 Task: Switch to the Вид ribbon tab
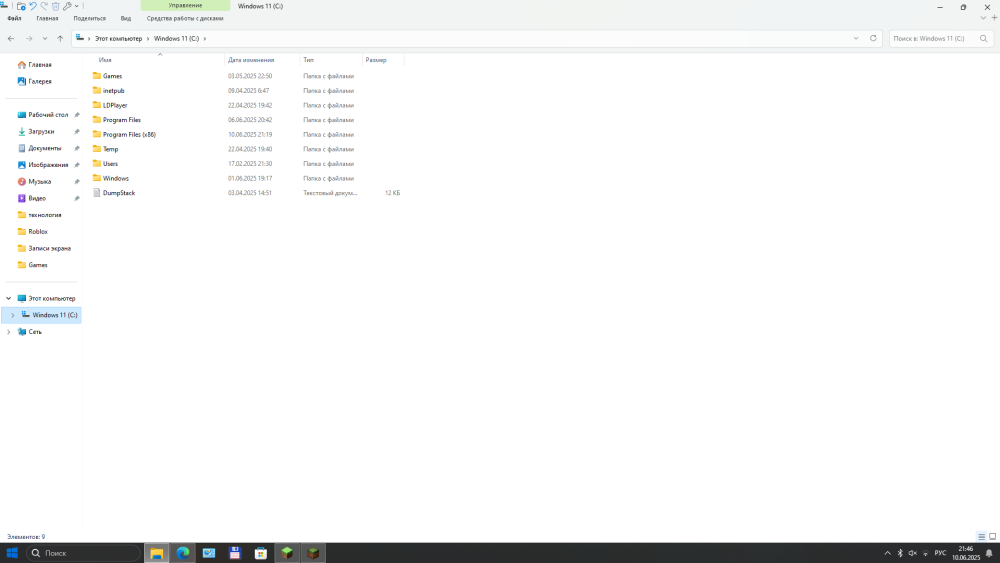[x=126, y=18]
